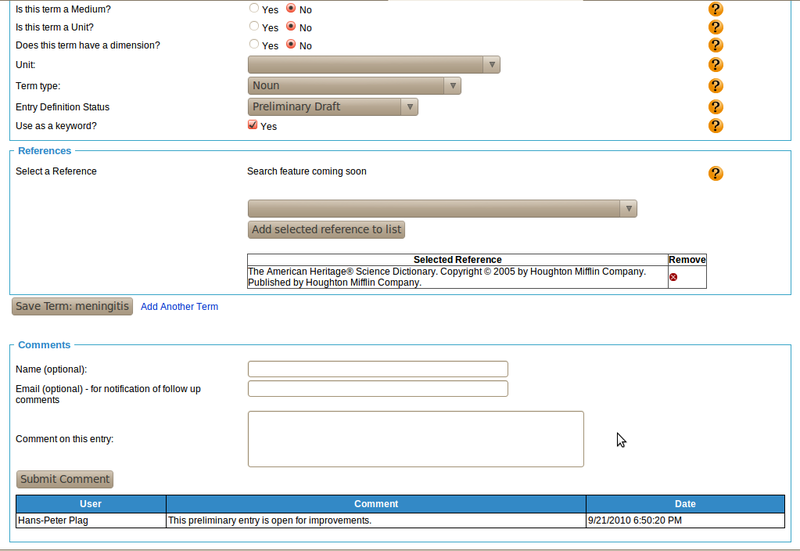800x551 pixels.
Task: Click help icon for 'Is this term a Medium?'
Action: 715,9
